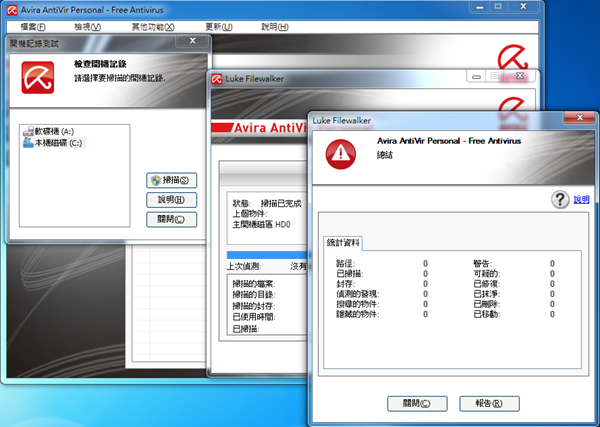Close the Avira AntiVir main window

[x=523, y=7]
